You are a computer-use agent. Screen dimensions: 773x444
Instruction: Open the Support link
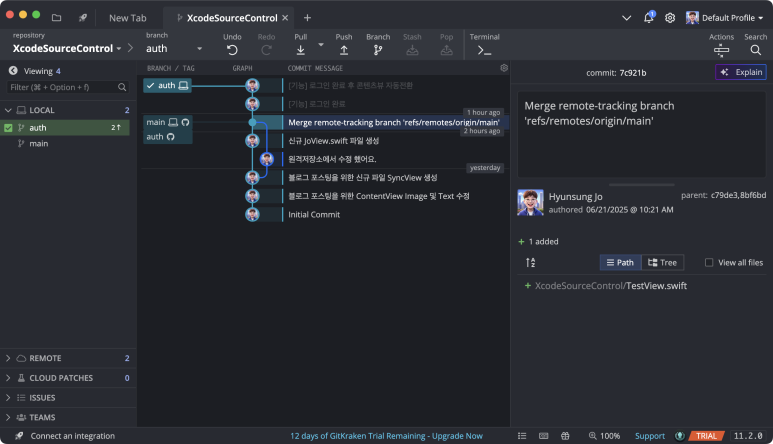click(650, 436)
